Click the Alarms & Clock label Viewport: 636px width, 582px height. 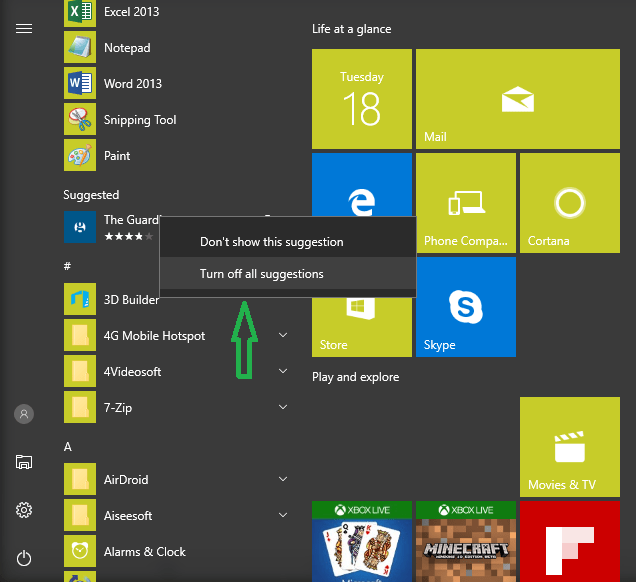click(x=145, y=552)
